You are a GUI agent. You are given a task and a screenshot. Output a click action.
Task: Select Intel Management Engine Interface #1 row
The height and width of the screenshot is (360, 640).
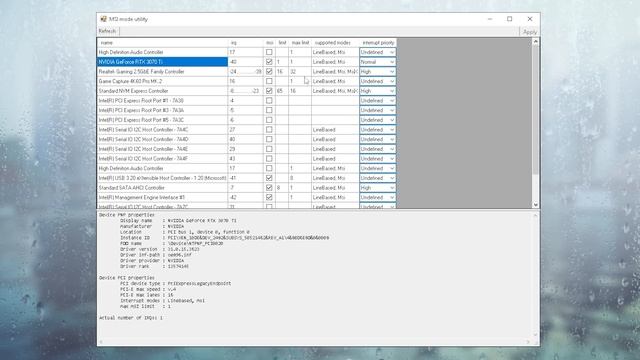point(162,197)
